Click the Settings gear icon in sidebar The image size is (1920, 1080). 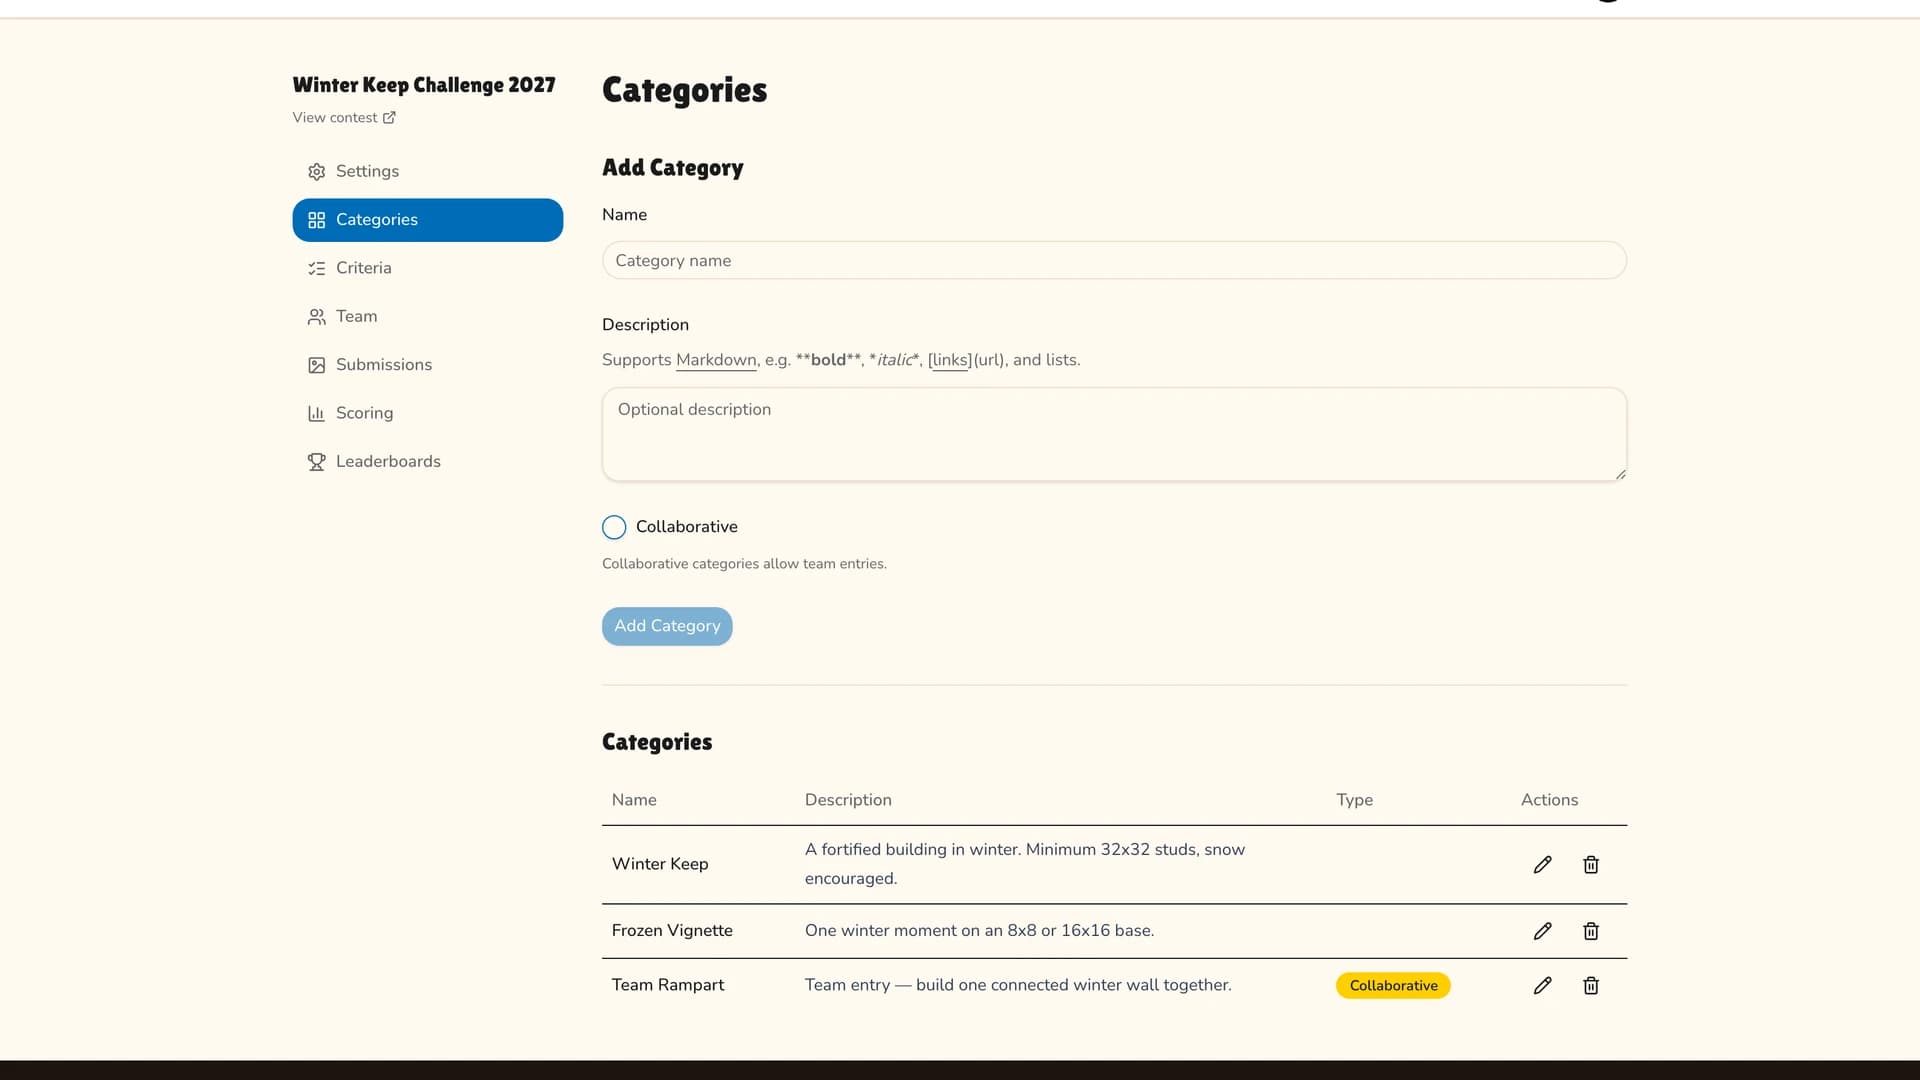click(316, 172)
